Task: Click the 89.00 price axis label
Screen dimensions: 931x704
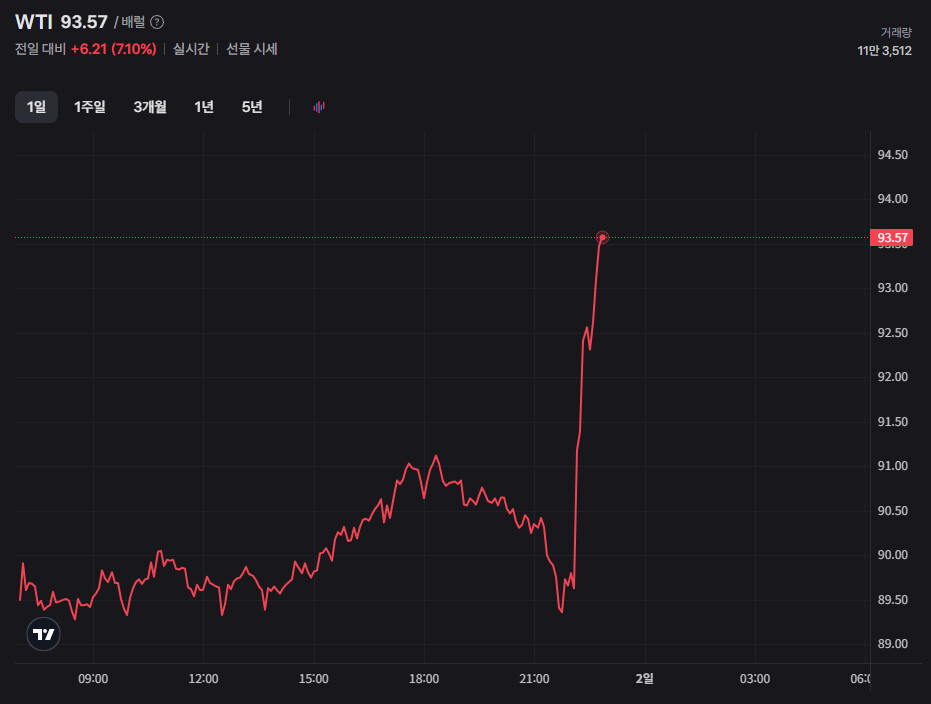Action: coord(892,644)
